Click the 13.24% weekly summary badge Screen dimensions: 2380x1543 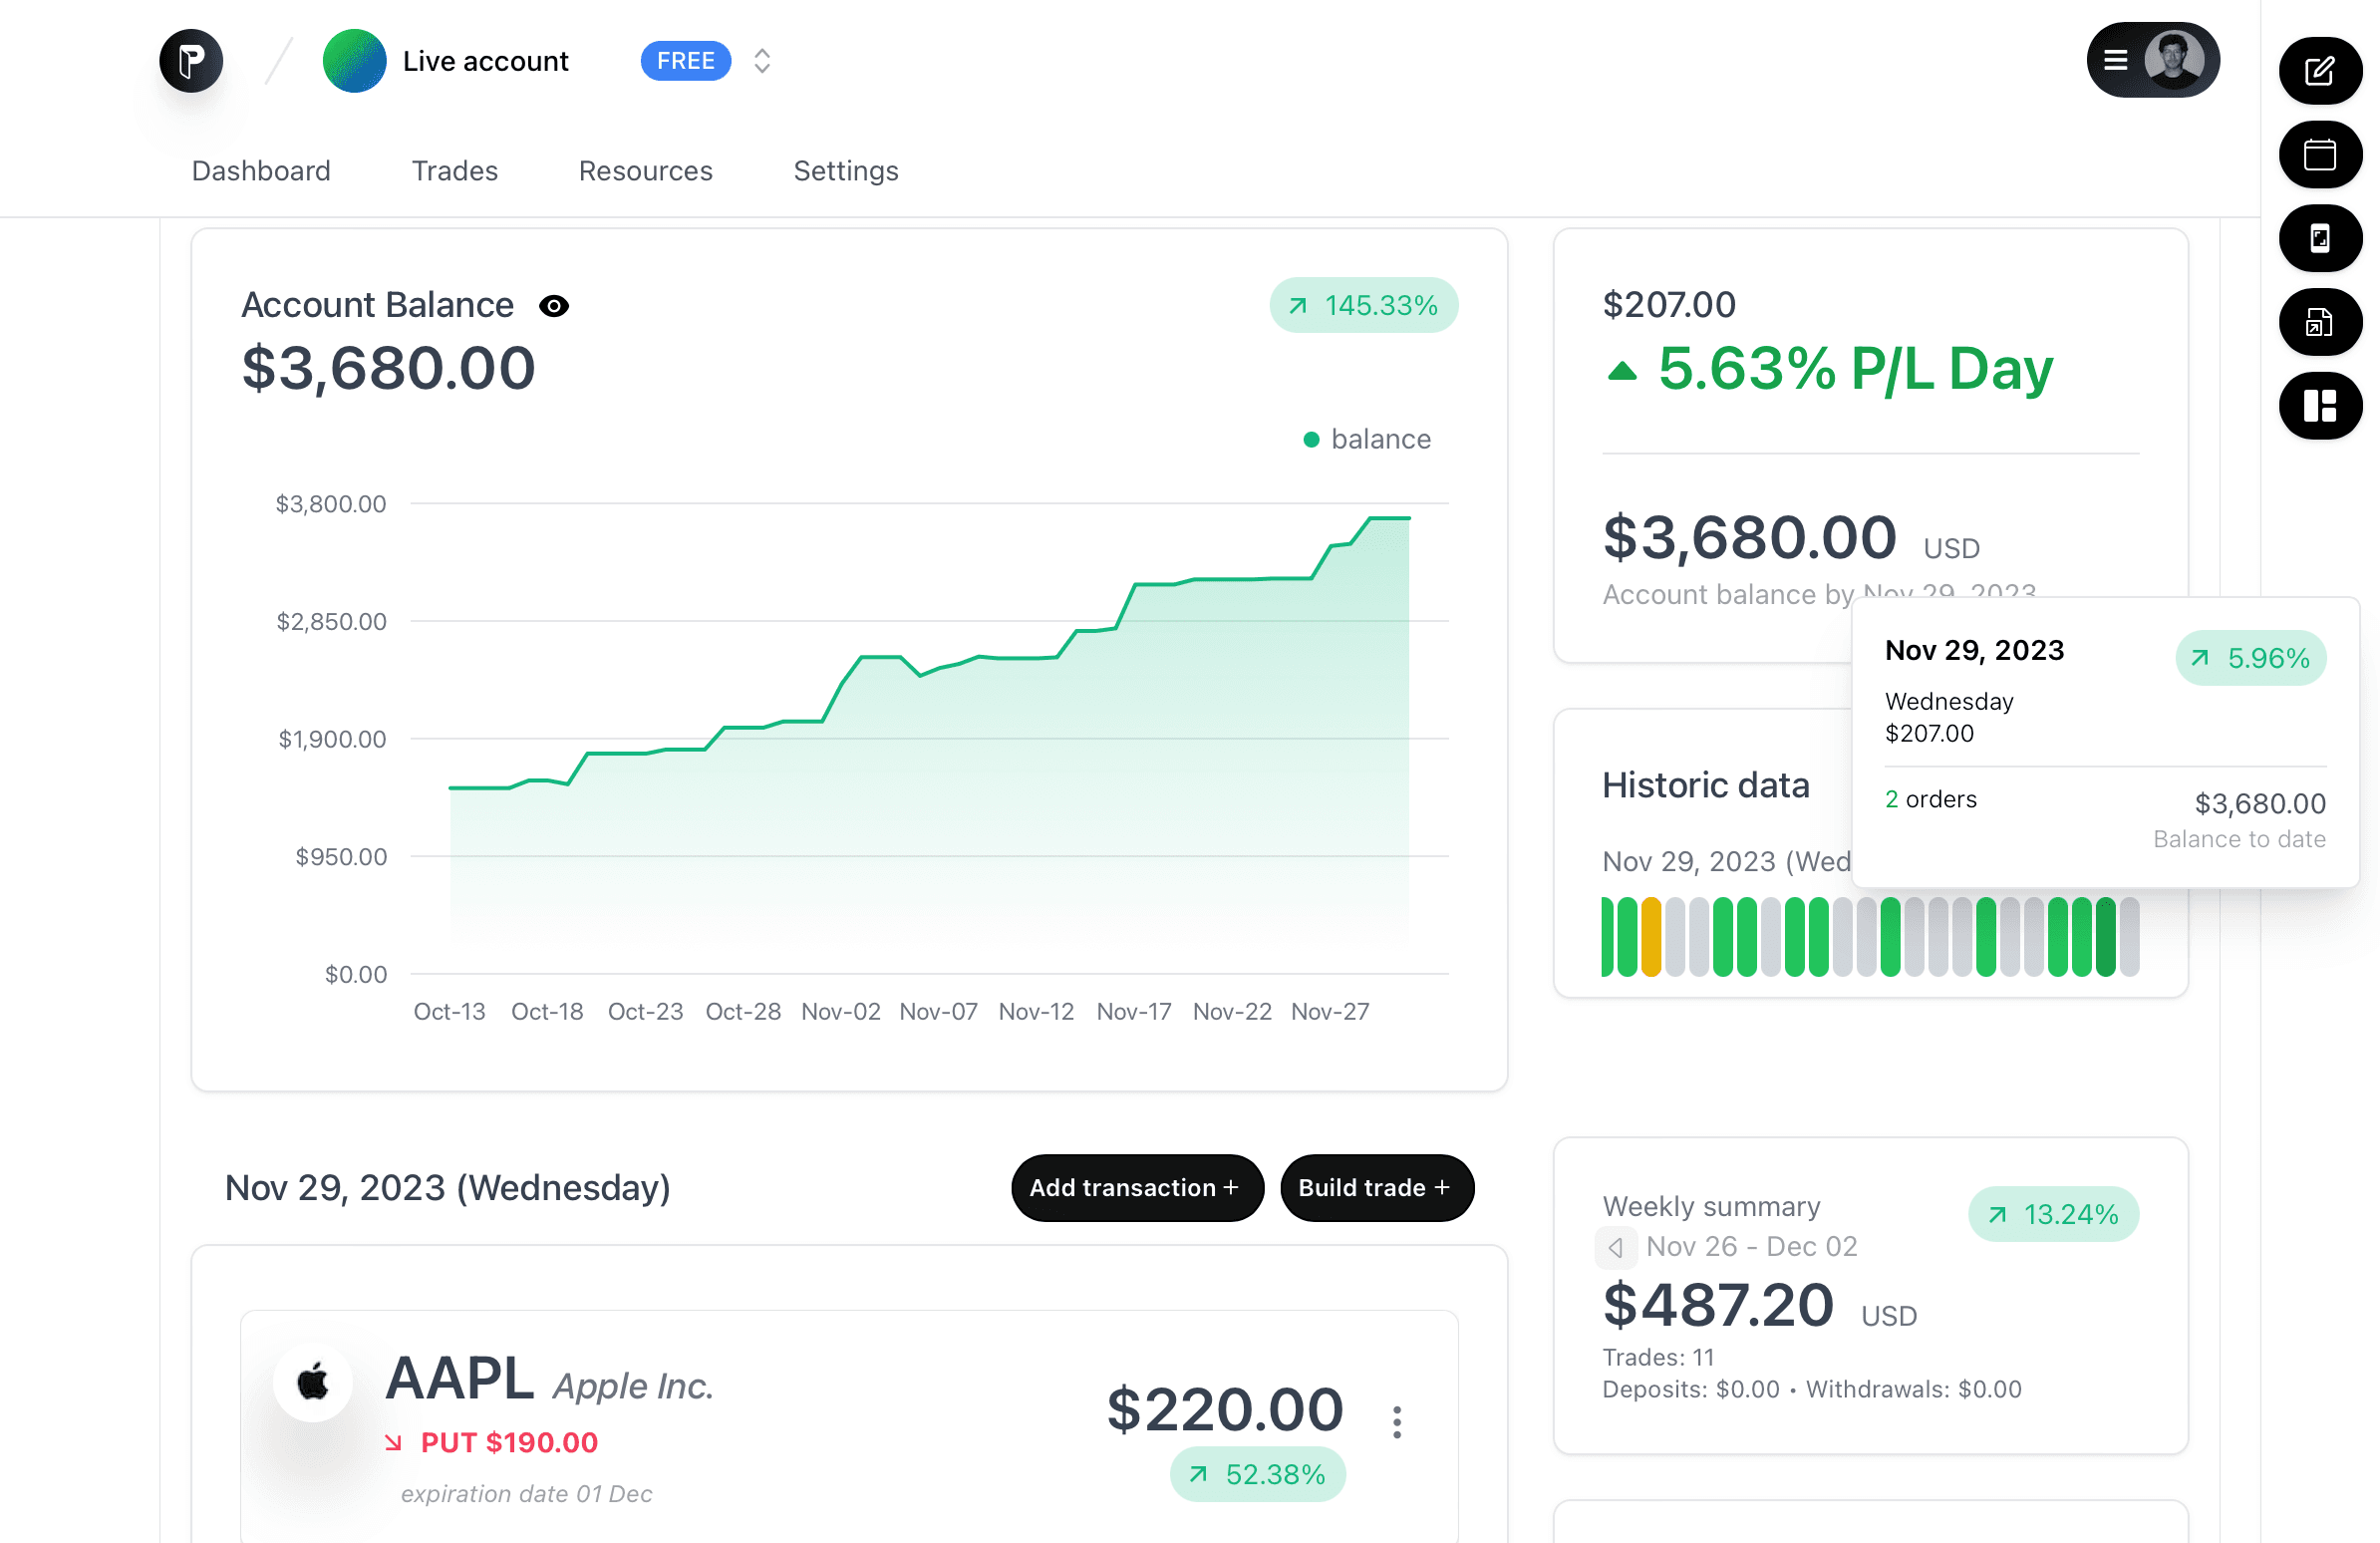pyautogui.click(x=2054, y=1214)
